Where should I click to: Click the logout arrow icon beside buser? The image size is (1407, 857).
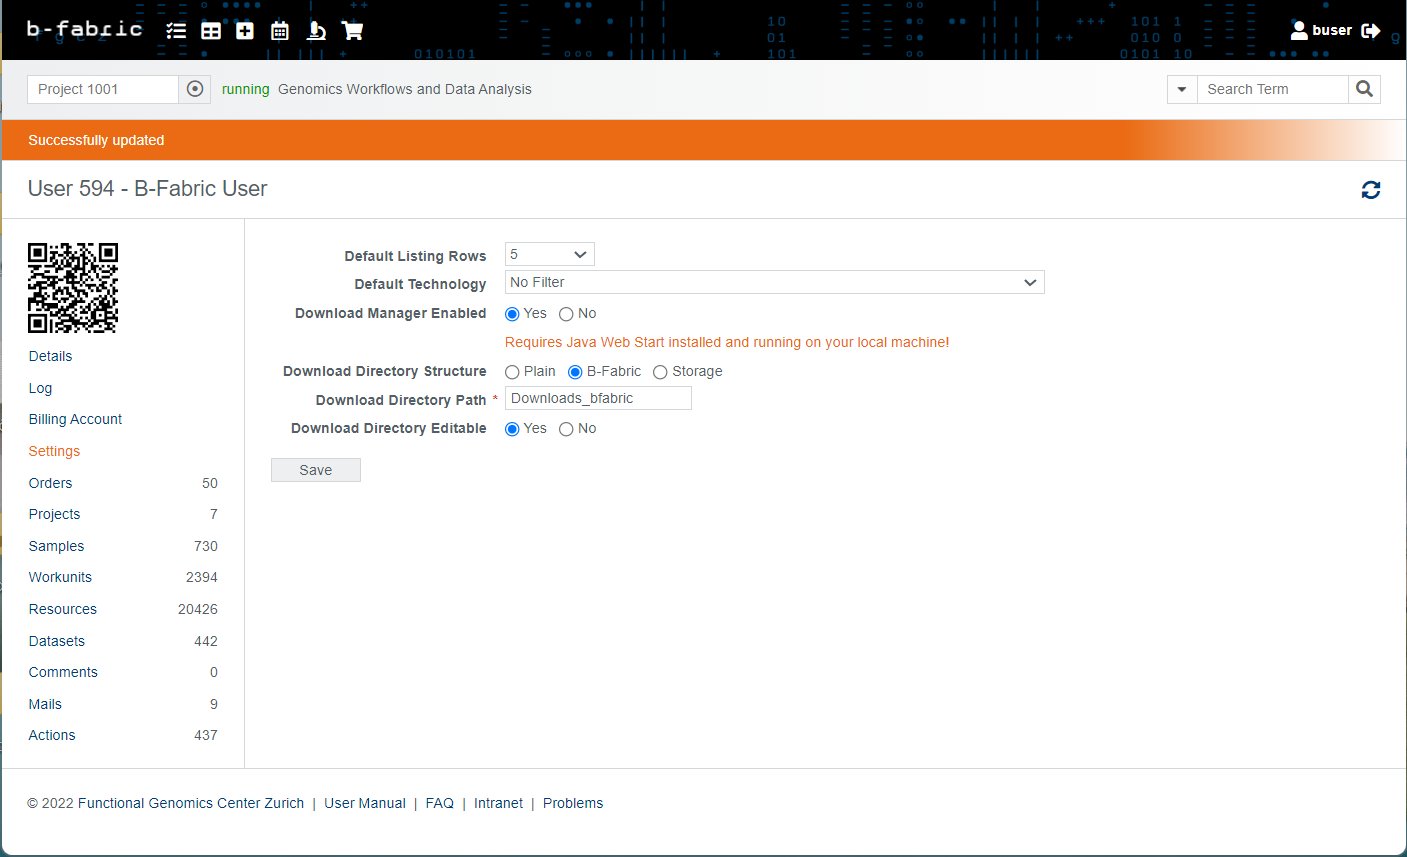(1371, 31)
